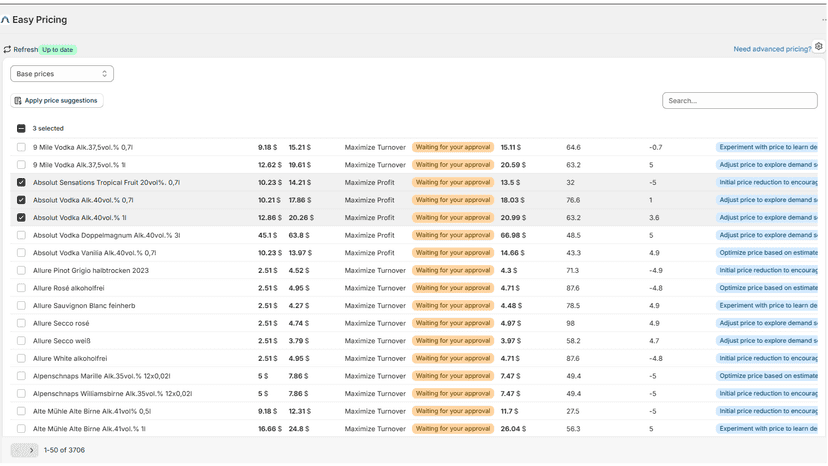
Task: Click the 3 selected label
Action: click(48, 128)
